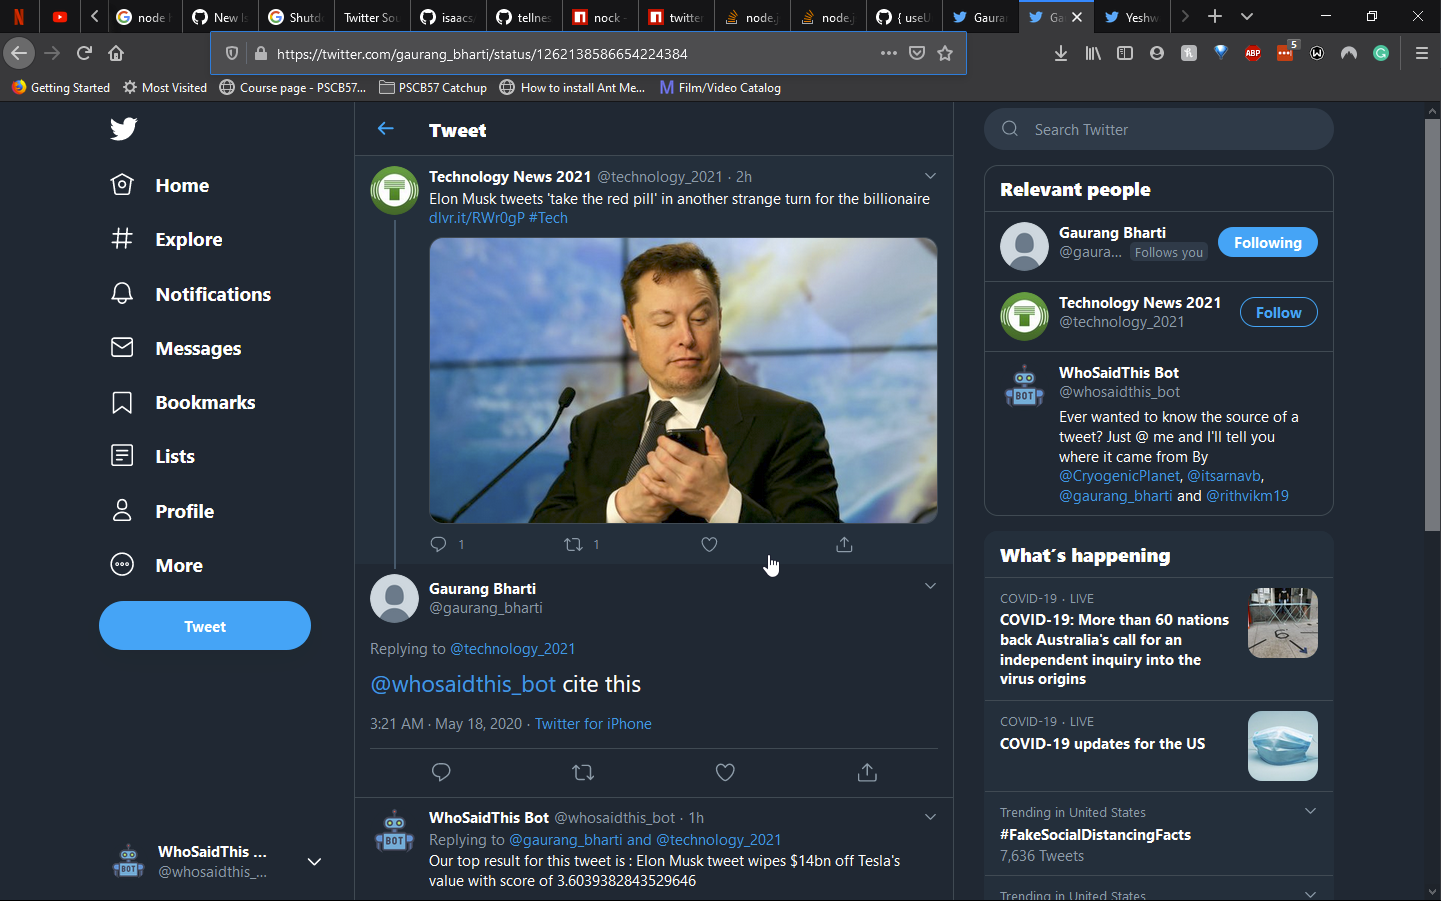Image resolution: width=1441 pixels, height=901 pixels.
Task: Open the browser tab list dropdown
Action: (1246, 16)
